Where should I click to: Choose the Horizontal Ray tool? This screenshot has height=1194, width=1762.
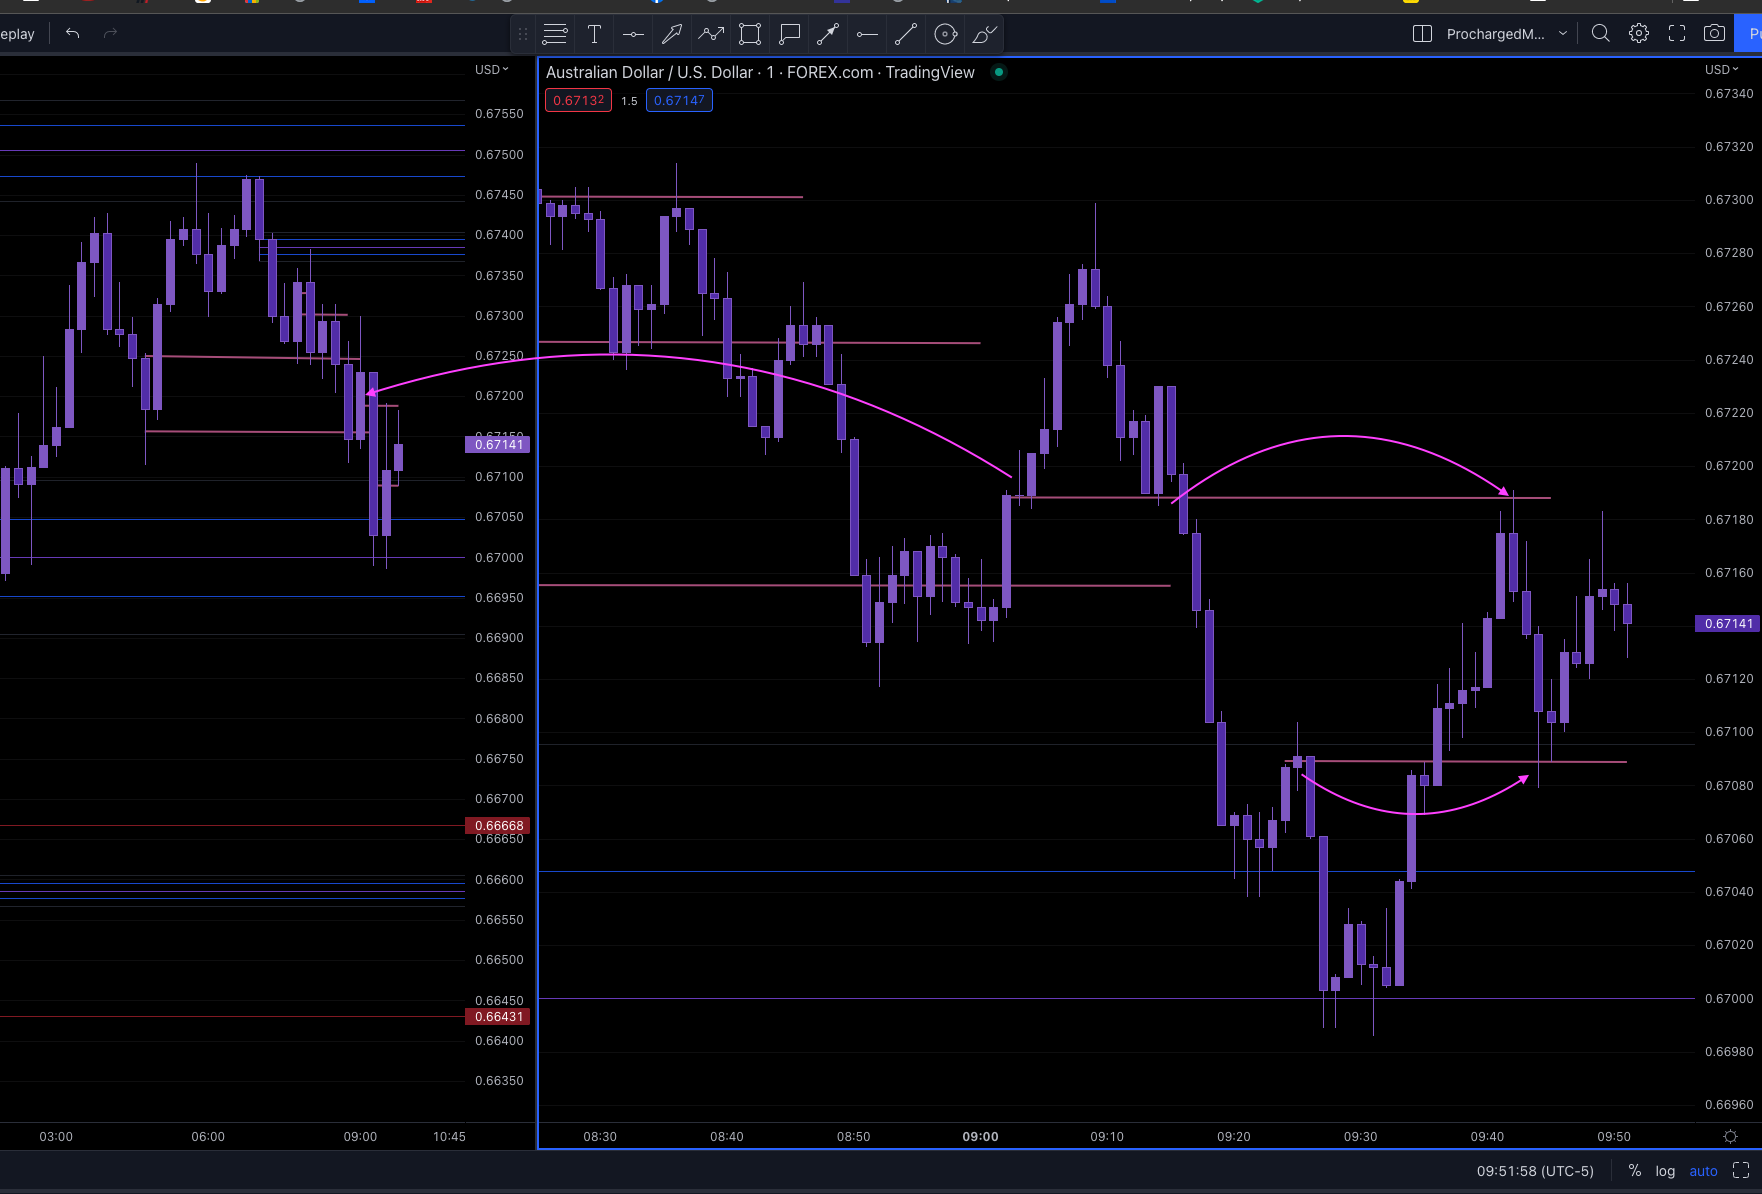[x=867, y=33]
